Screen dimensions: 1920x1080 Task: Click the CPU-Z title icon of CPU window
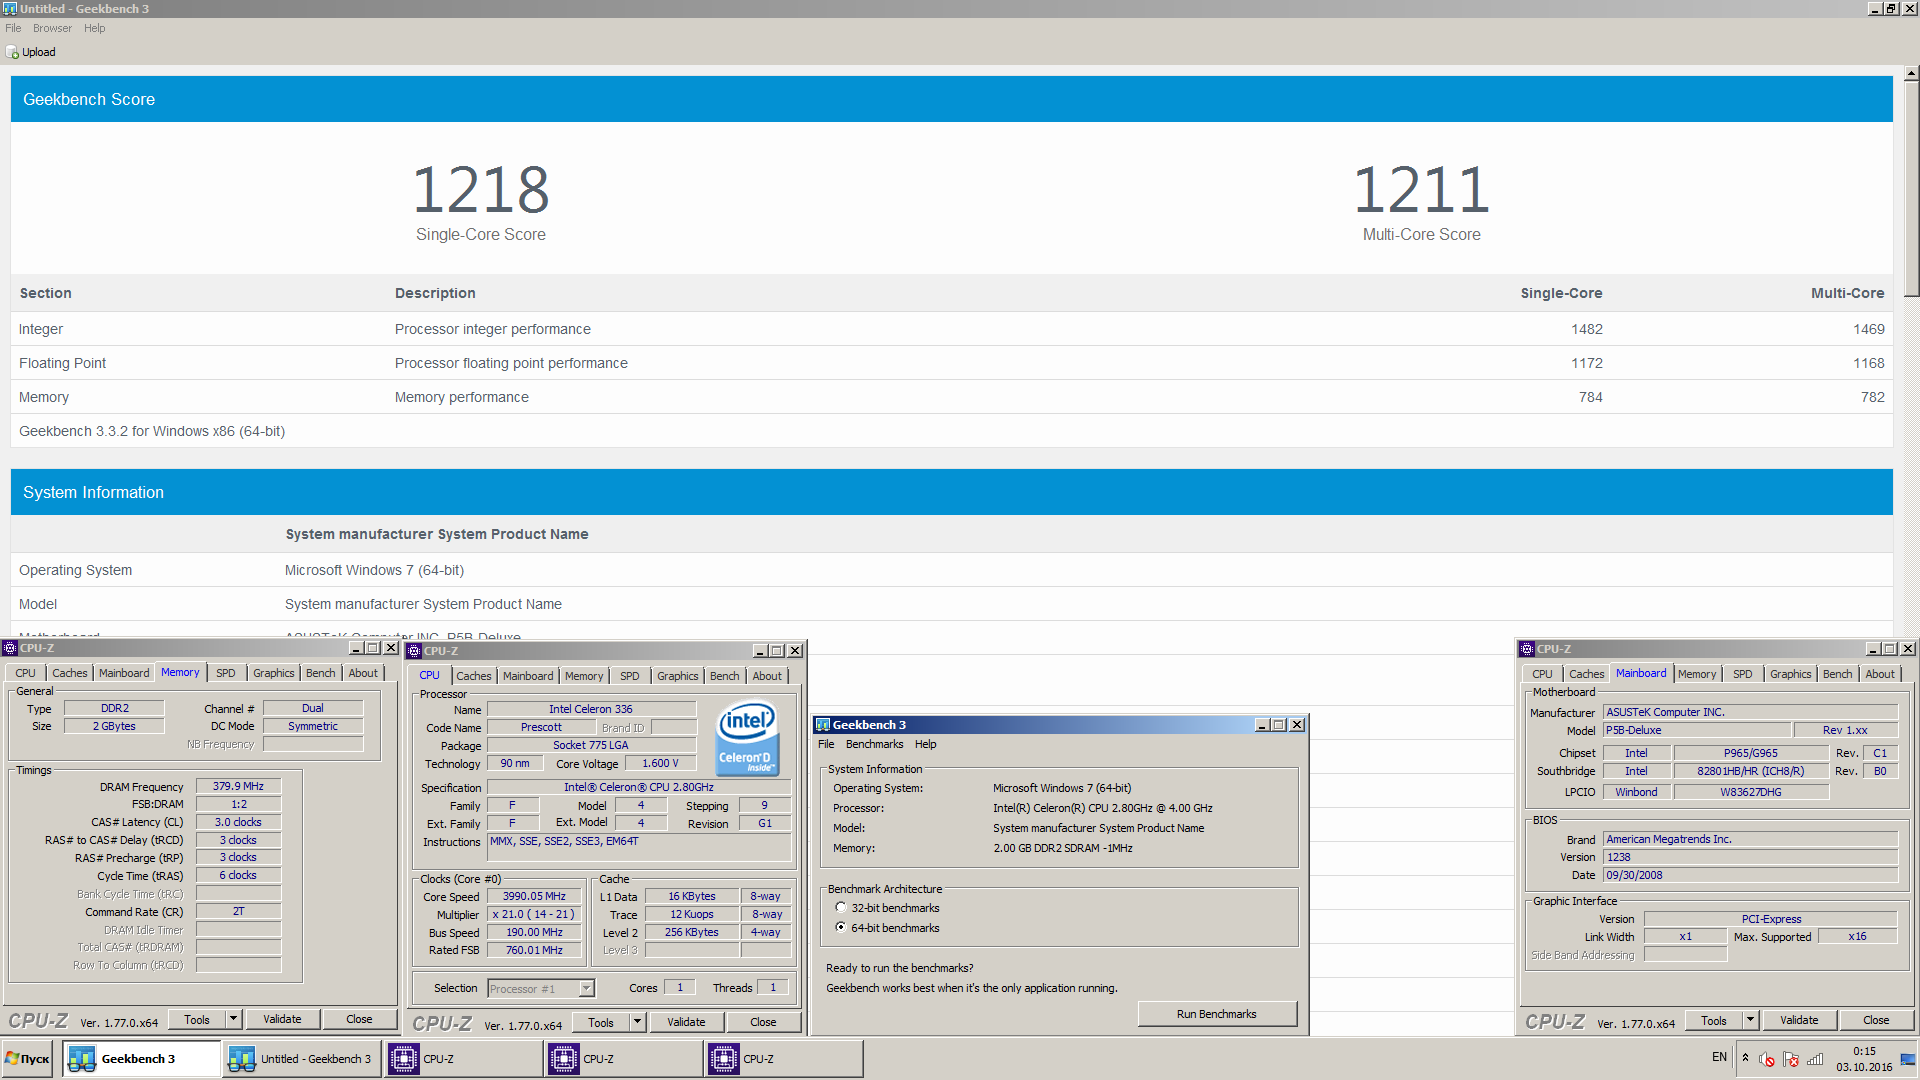tap(414, 651)
